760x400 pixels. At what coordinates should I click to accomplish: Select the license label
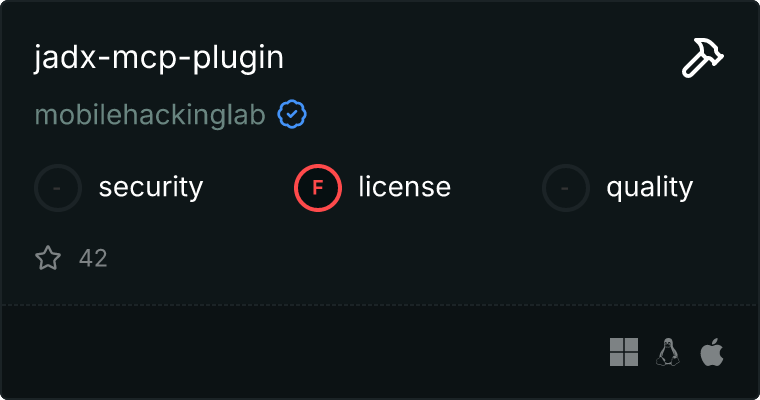404,187
